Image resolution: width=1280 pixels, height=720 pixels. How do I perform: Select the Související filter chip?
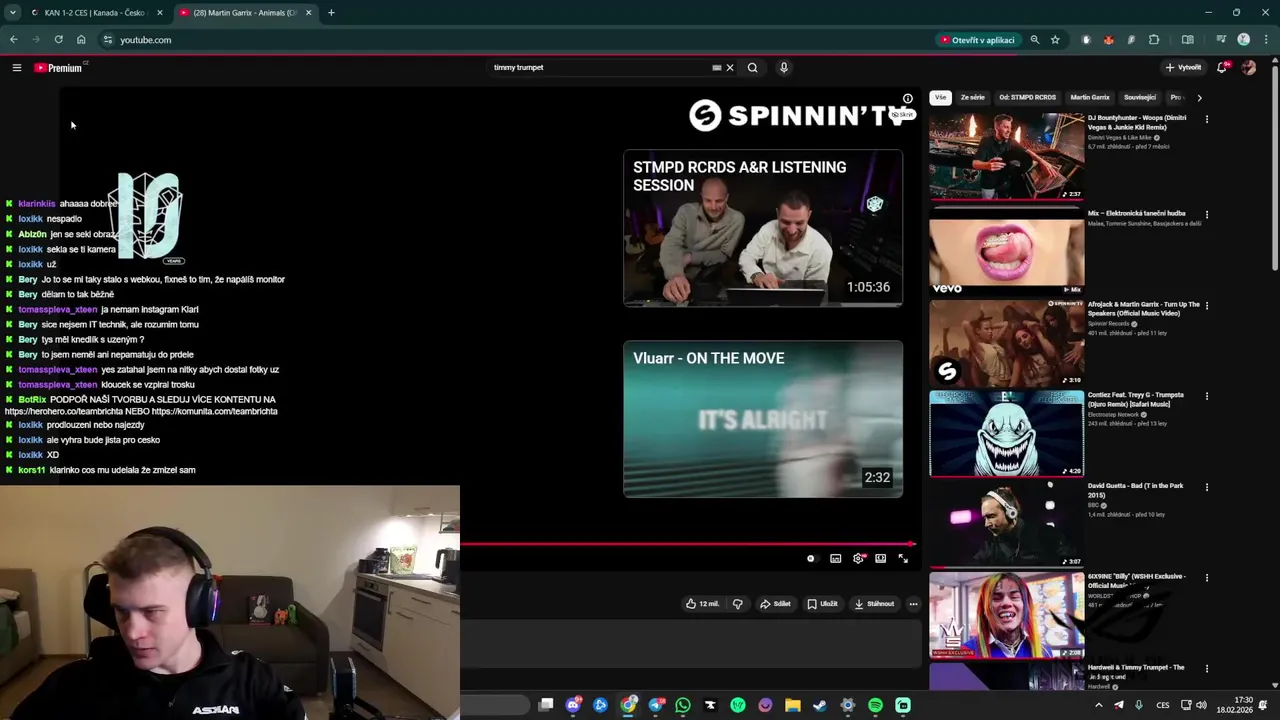1140,98
